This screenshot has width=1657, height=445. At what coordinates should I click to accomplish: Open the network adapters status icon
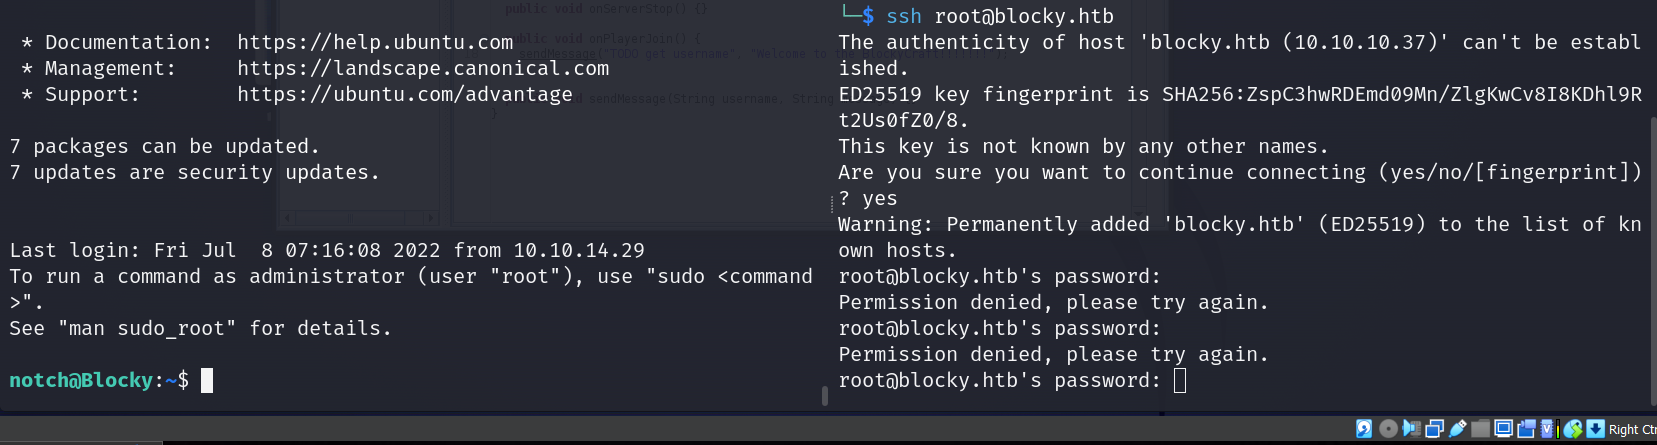1434,429
